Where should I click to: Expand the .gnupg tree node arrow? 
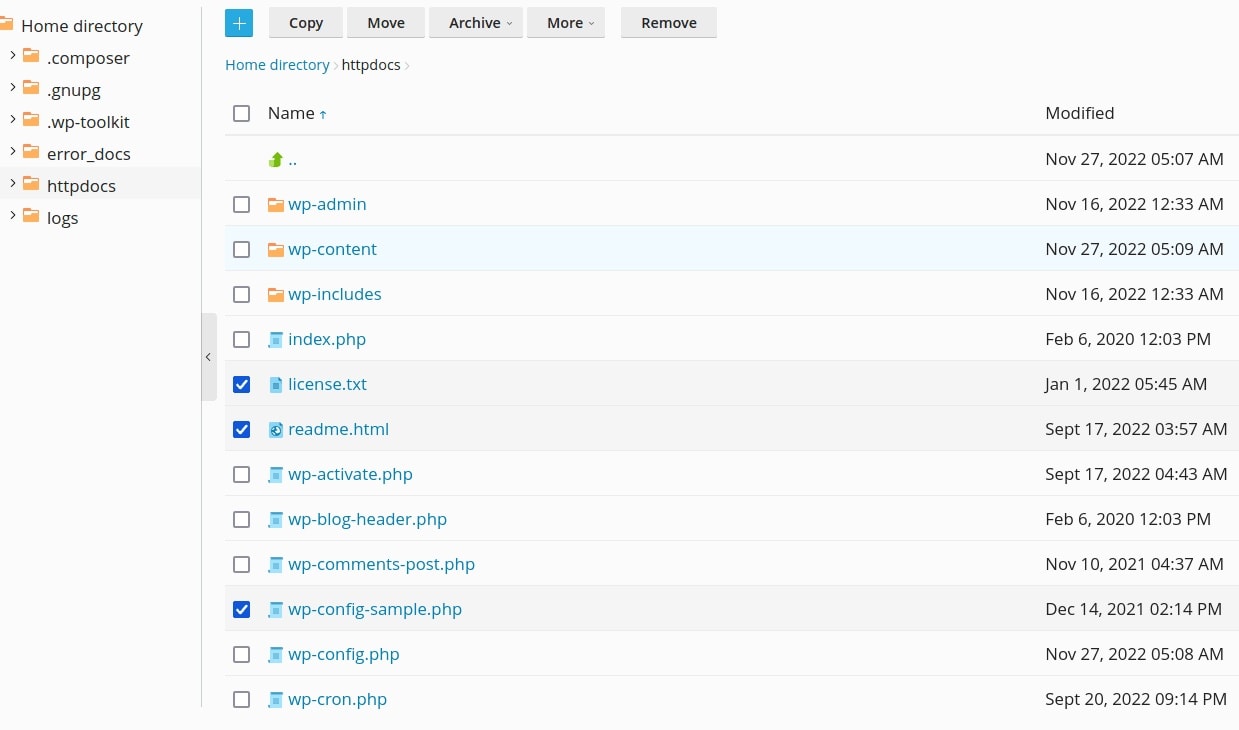[x=12, y=88]
